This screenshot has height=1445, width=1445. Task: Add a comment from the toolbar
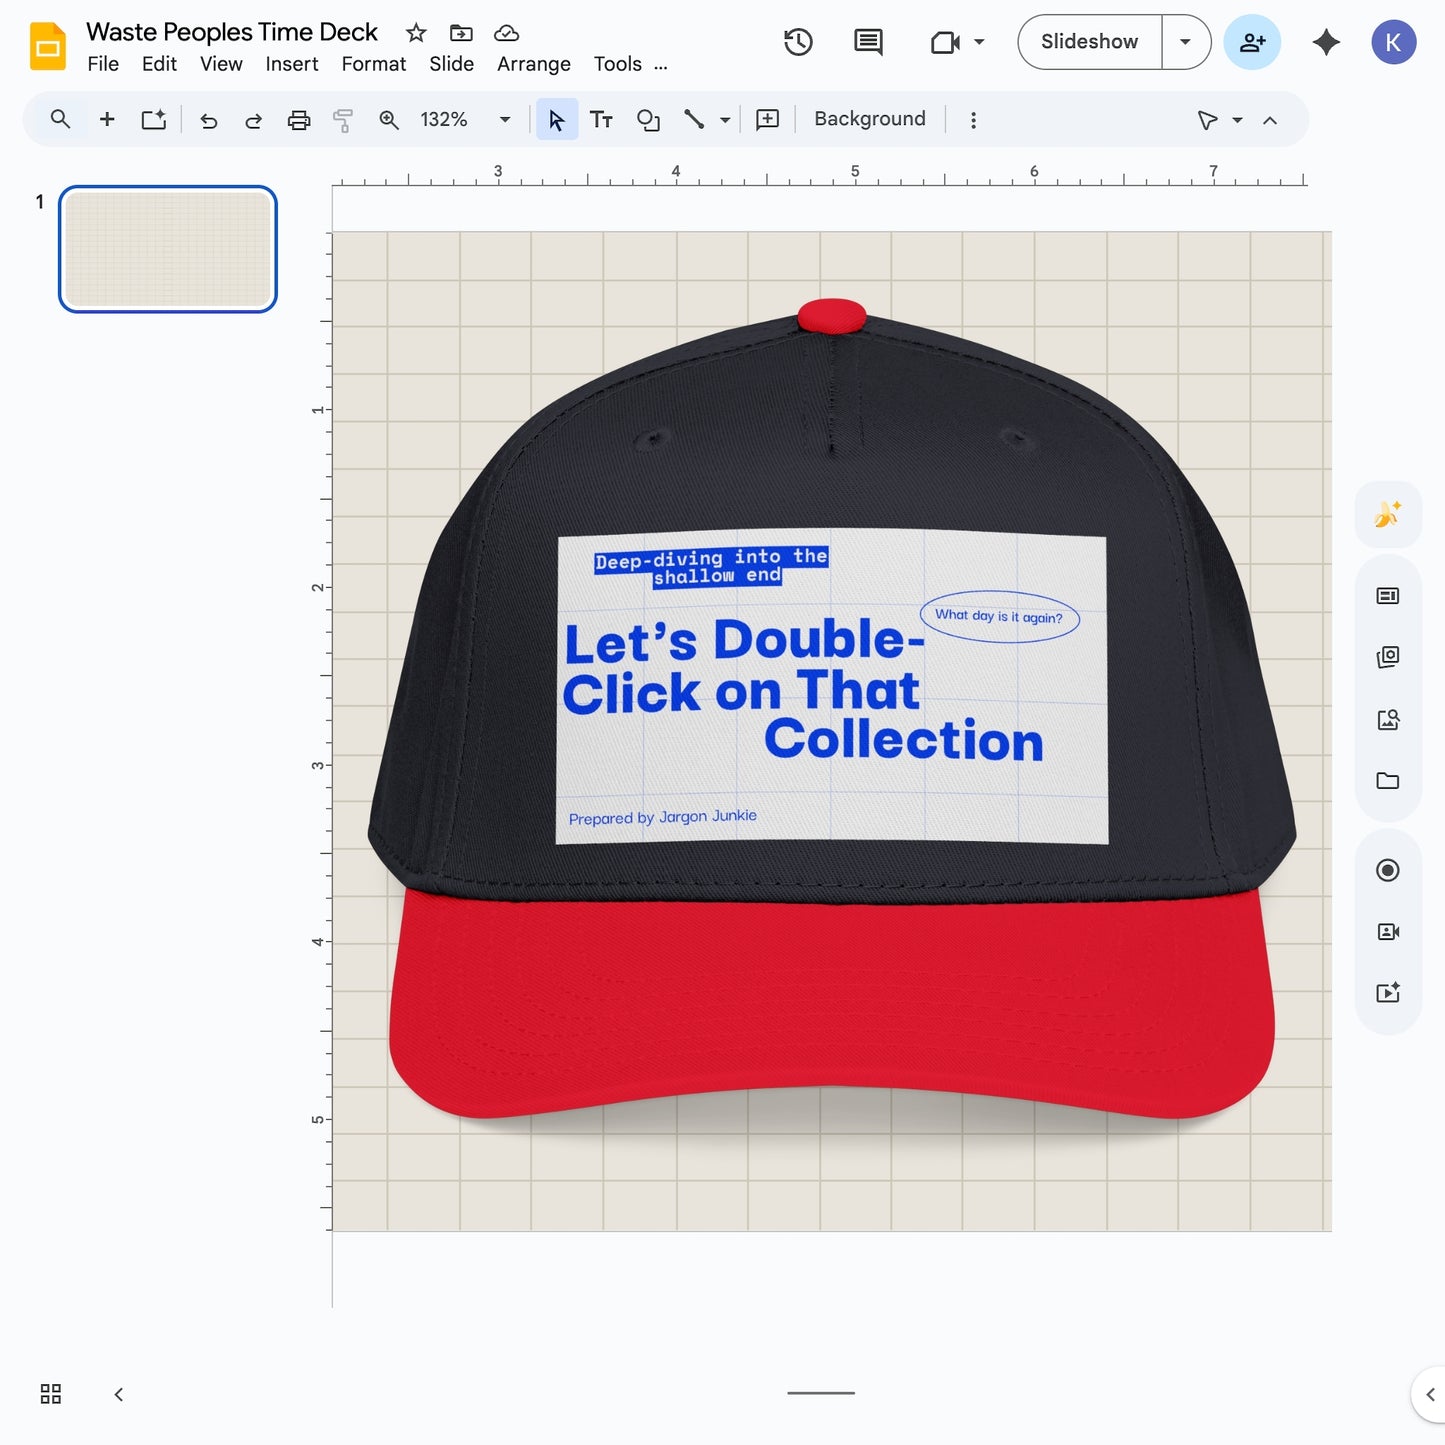[x=768, y=120]
